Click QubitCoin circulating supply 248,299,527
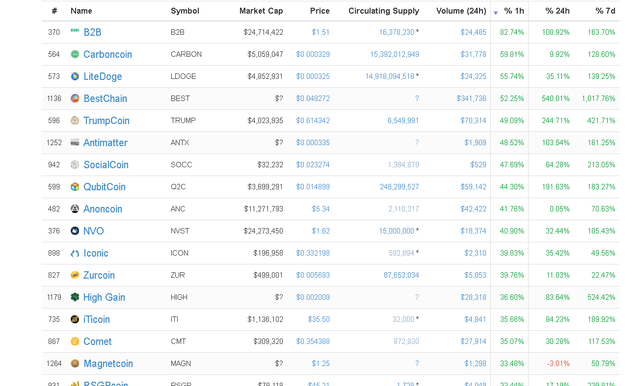640x386 pixels. pyautogui.click(x=399, y=187)
